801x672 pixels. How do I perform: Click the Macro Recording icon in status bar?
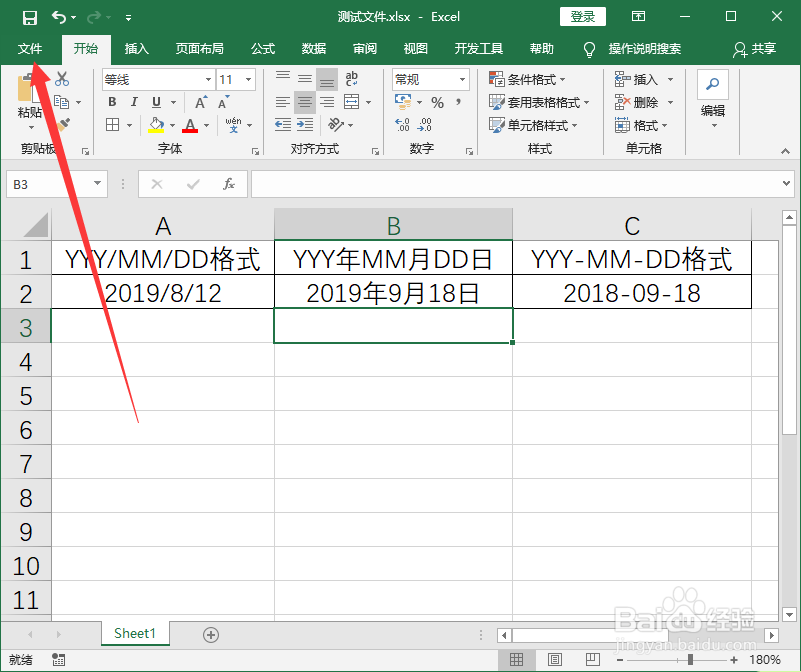(58, 660)
